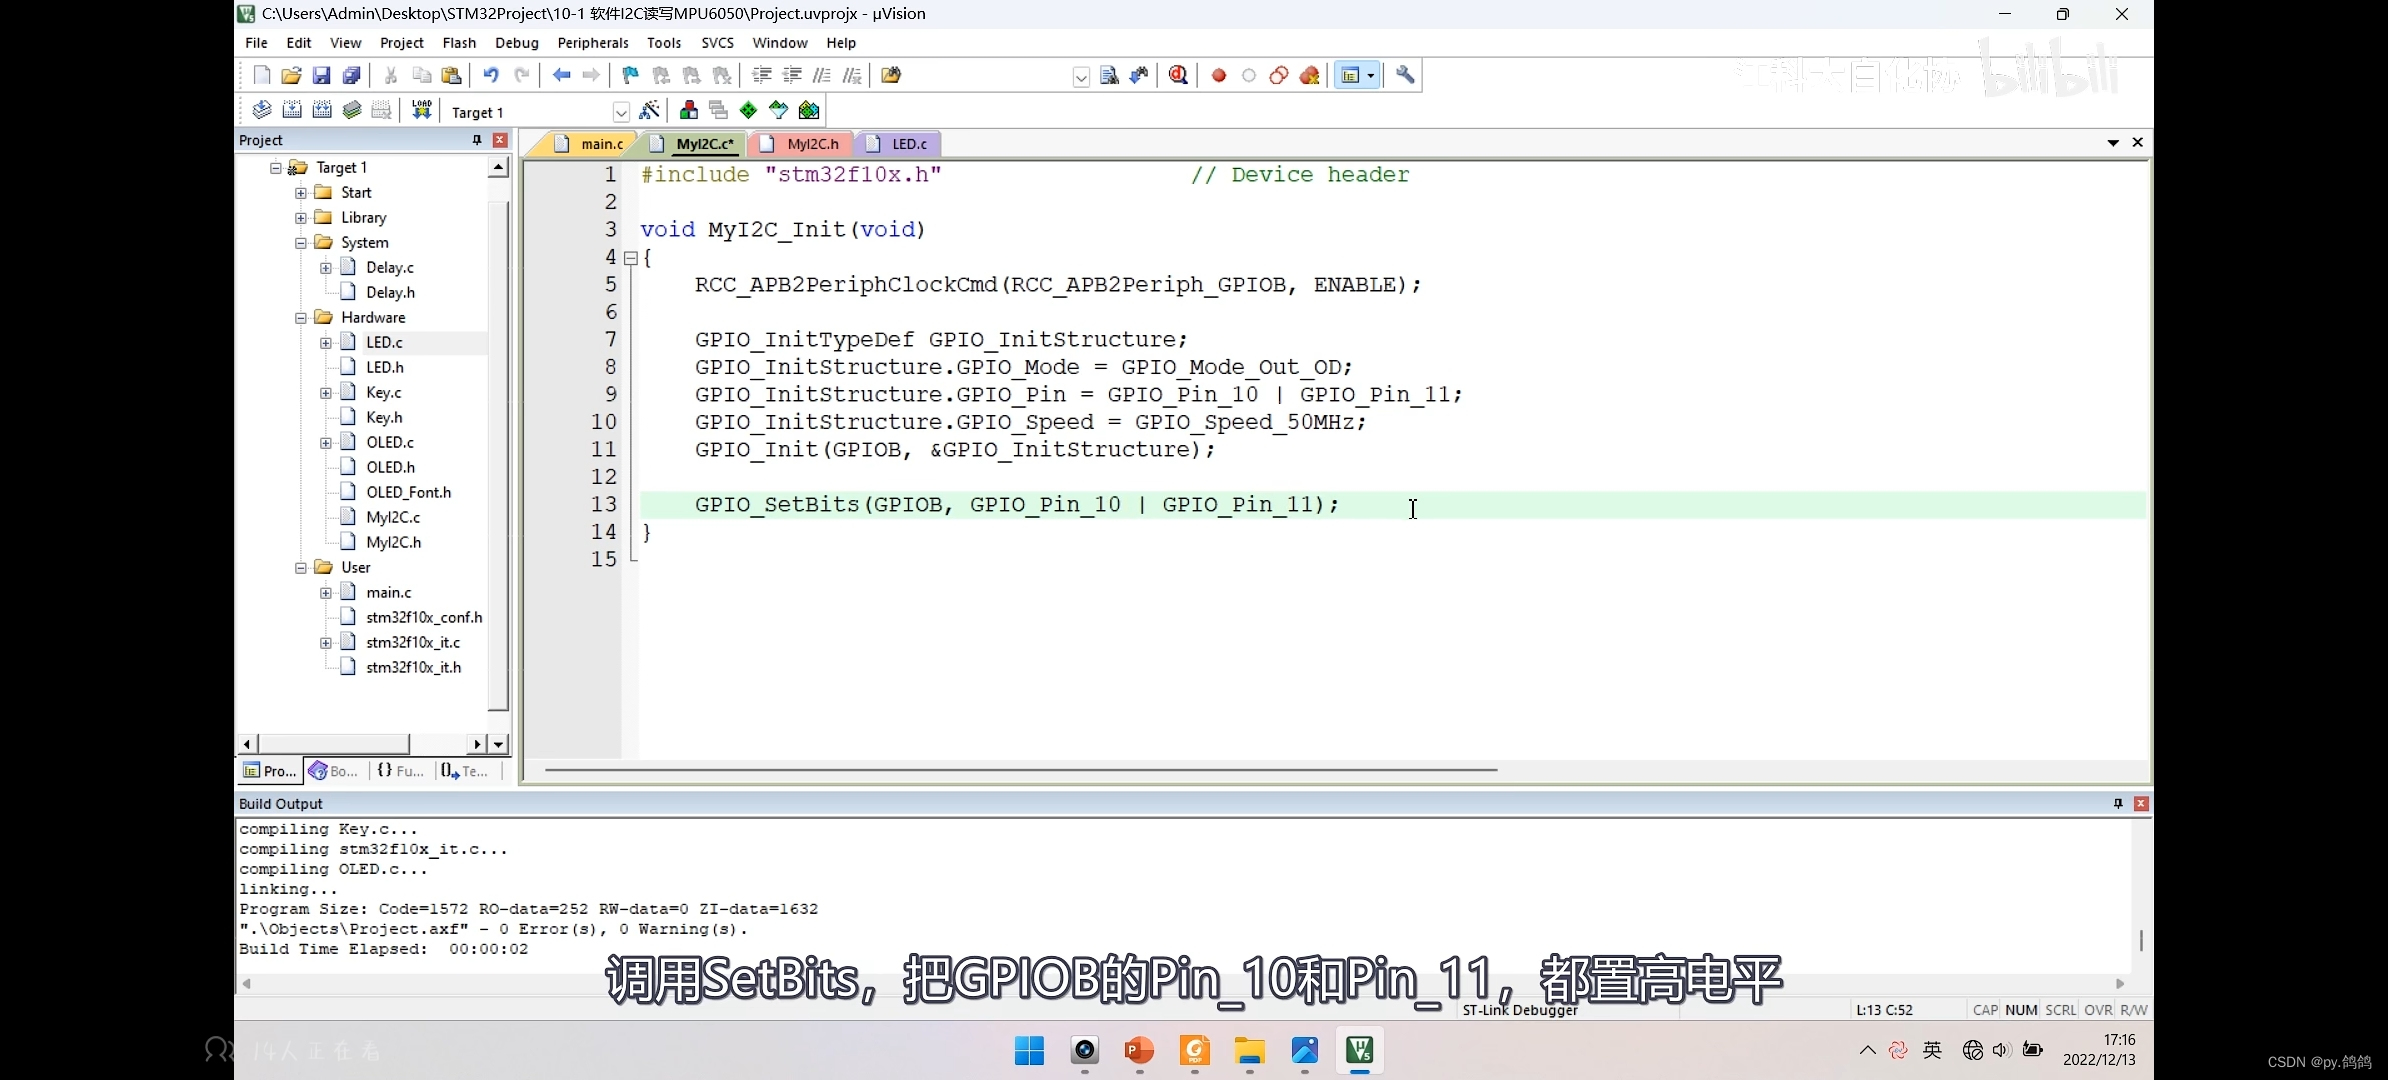Translate the current file with the first build icon

pyautogui.click(x=261, y=110)
